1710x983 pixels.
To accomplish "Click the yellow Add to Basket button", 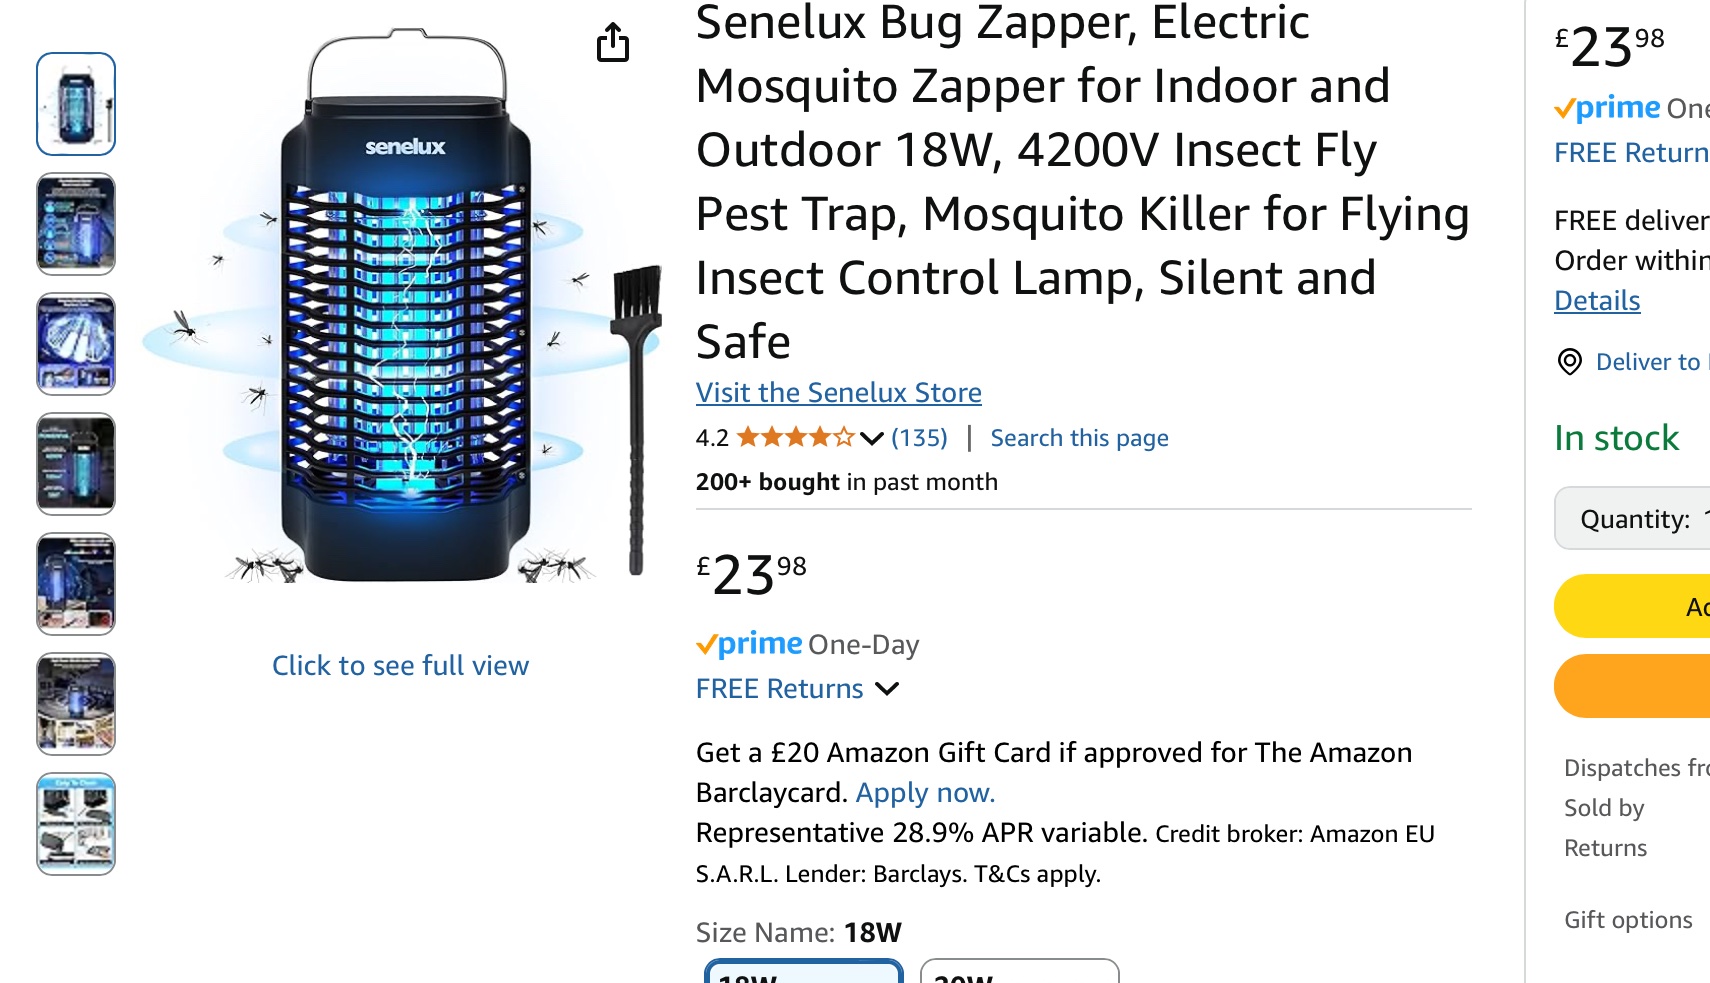I will click(1634, 606).
